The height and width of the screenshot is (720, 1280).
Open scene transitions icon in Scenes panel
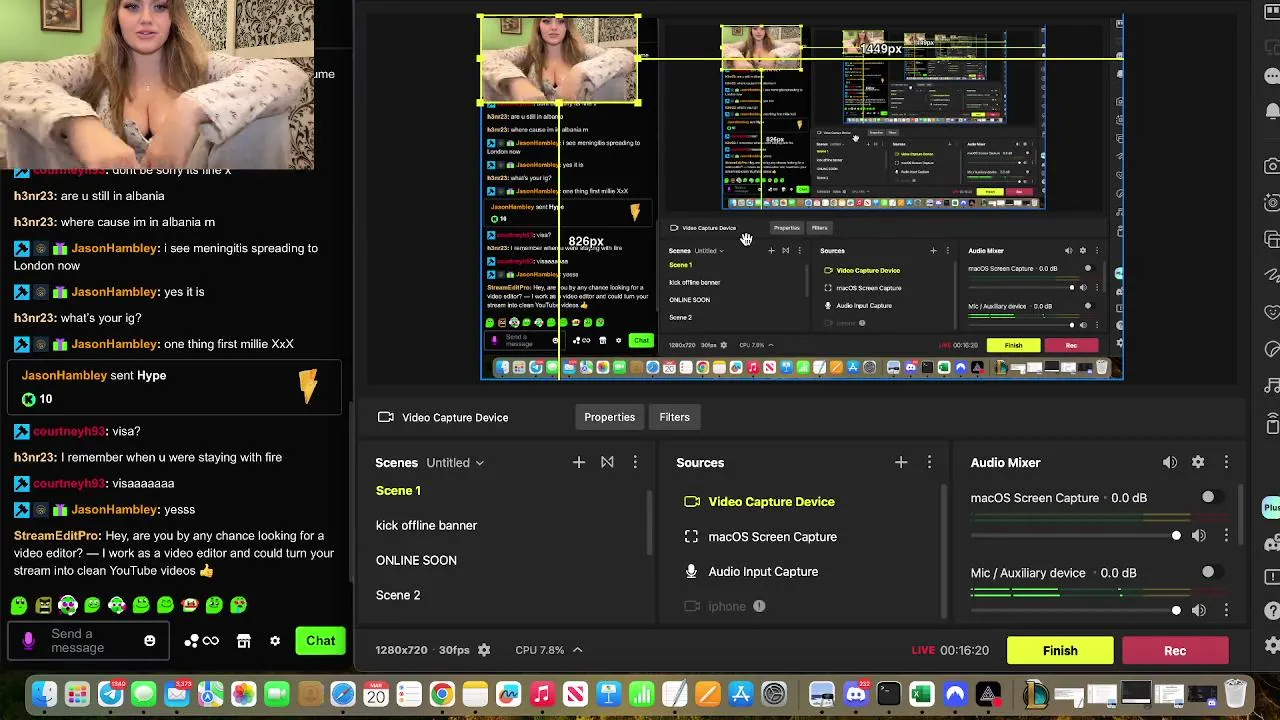click(x=607, y=462)
